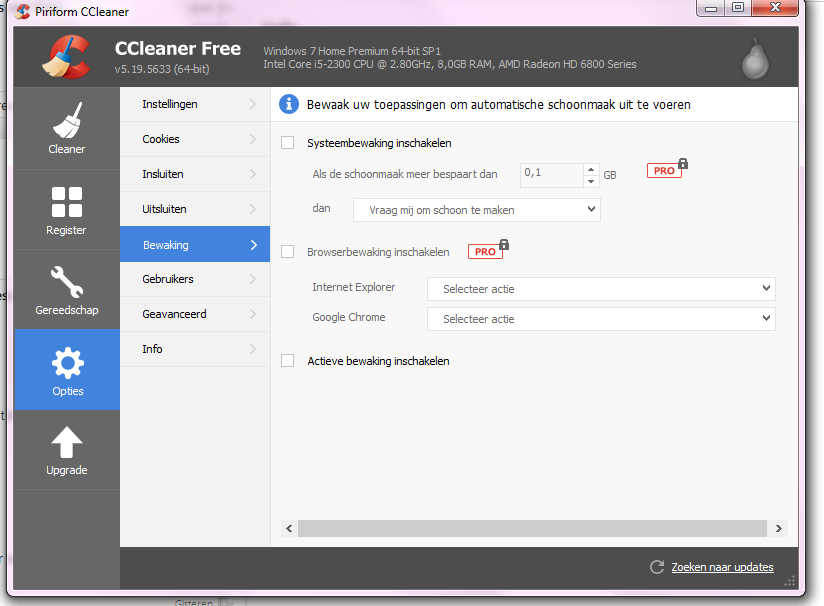Click the blue info icon

coord(289,104)
